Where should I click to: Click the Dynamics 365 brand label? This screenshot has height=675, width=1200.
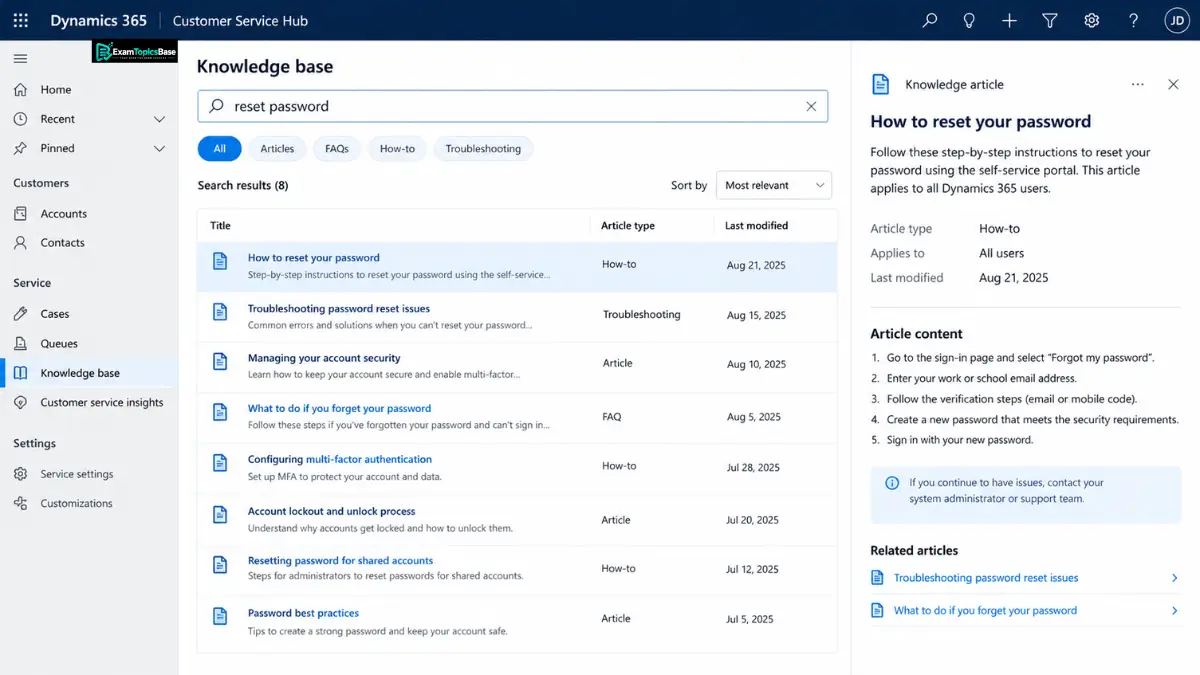click(x=98, y=20)
